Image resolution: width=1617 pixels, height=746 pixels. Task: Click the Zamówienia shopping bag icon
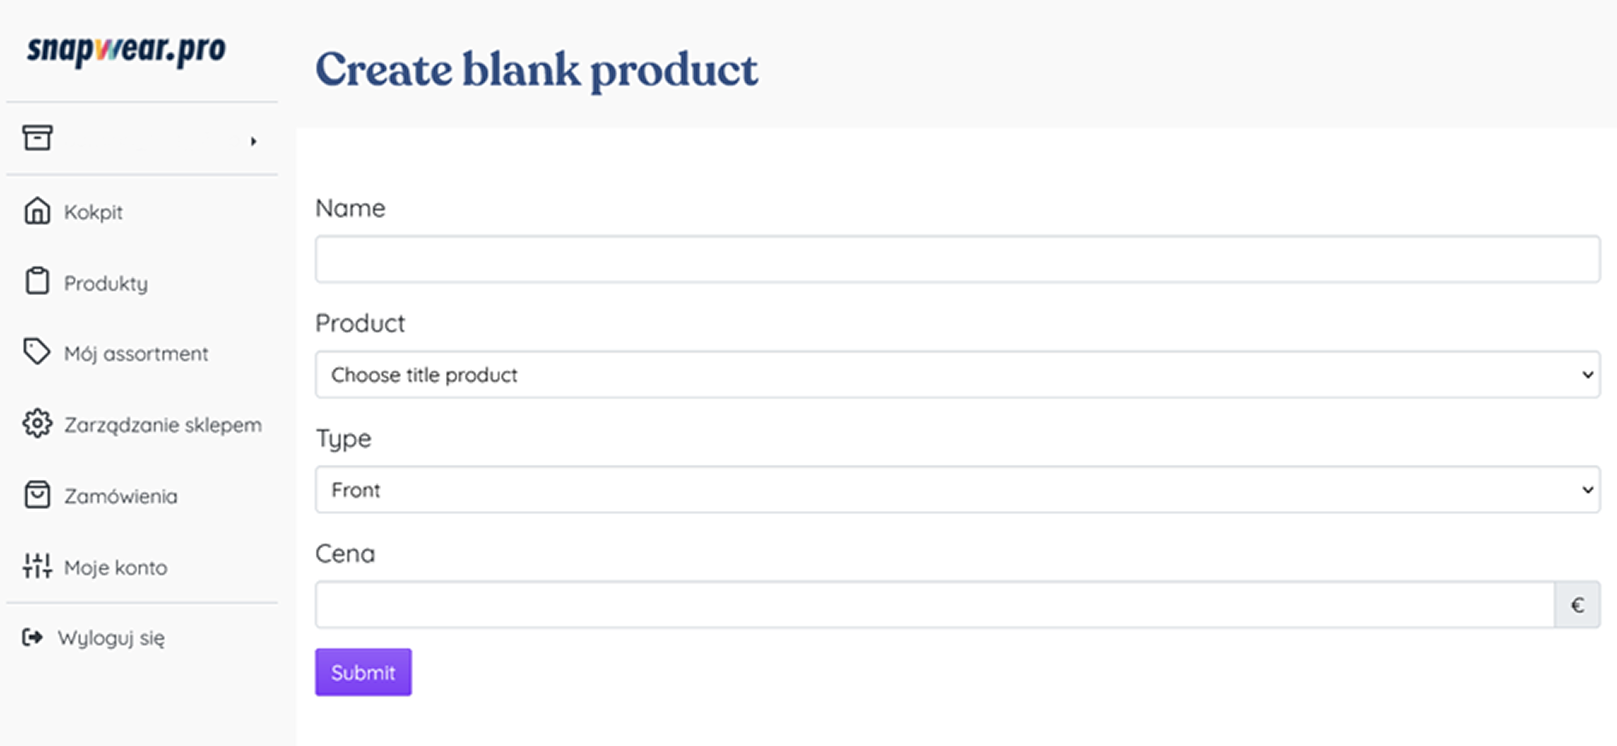tap(37, 495)
